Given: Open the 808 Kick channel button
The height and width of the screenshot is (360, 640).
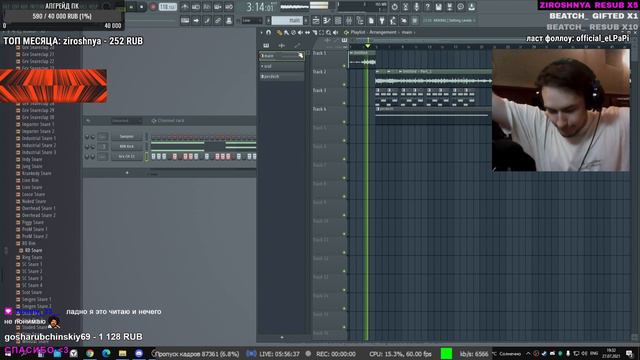Looking at the screenshot, I should coord(127,146).
